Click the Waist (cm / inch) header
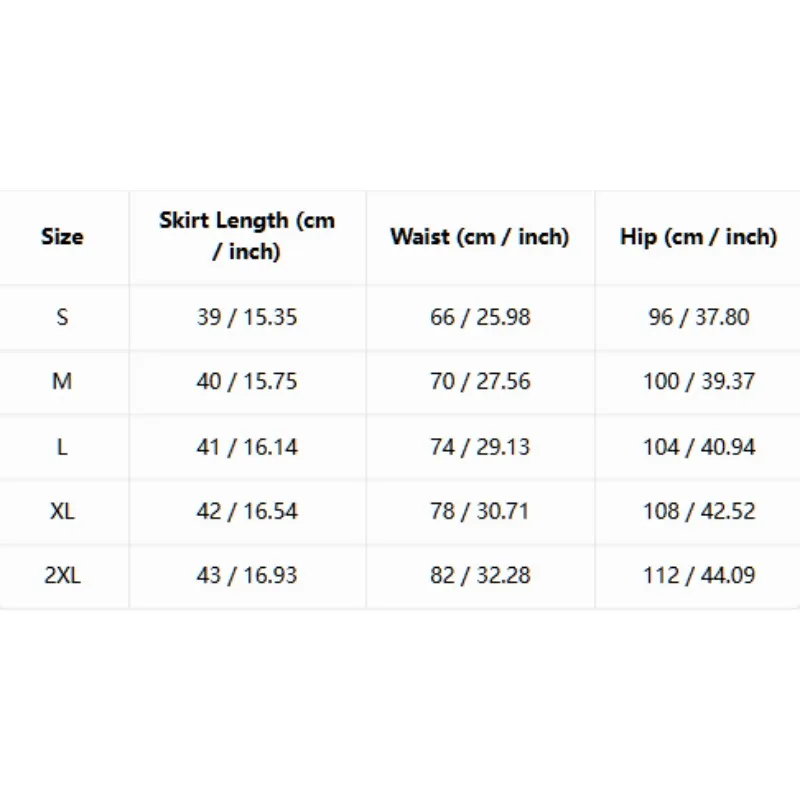Image resolution: width=800 pixels, height=800 pixels. tap(480, 237)
